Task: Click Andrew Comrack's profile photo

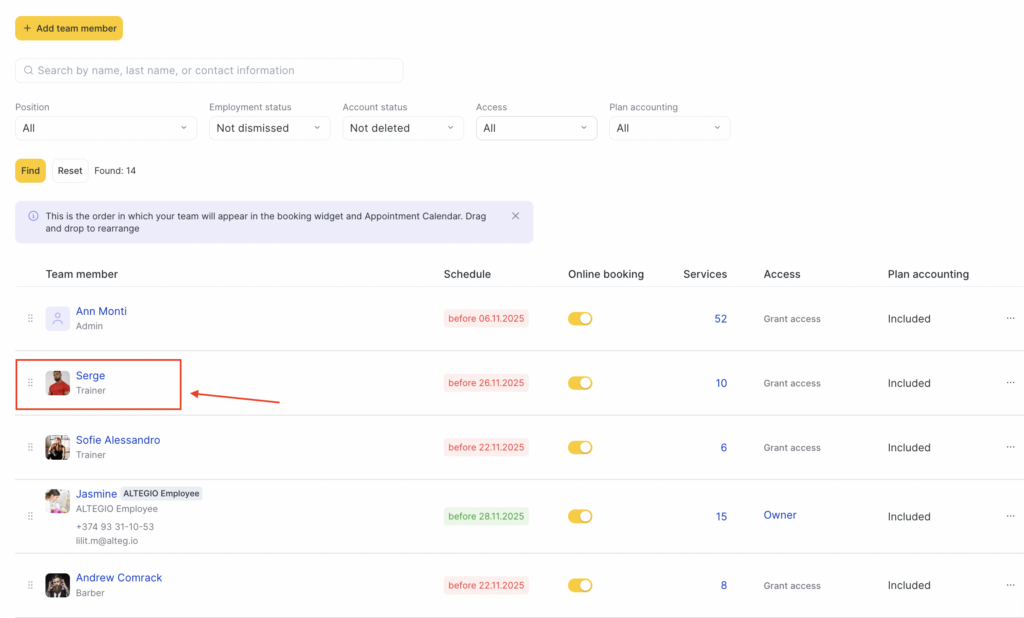Action: pos(58,585)
